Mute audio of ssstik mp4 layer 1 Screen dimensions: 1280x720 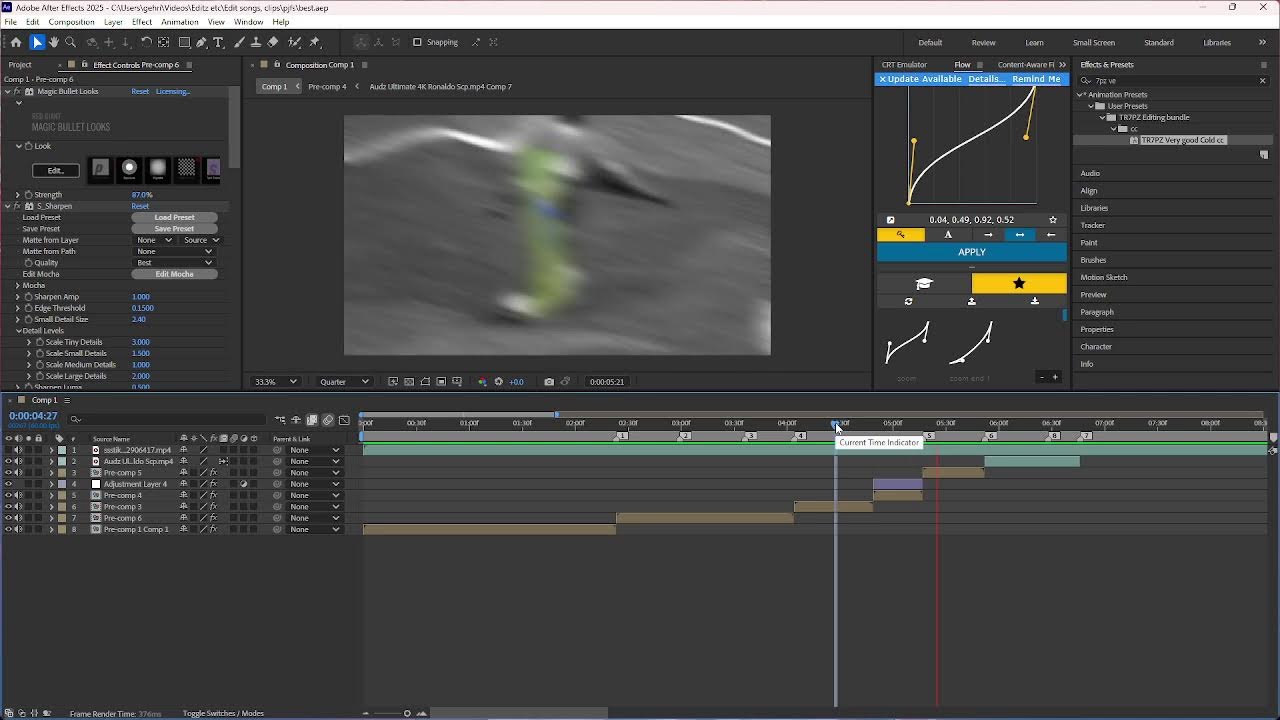pyautogui.click(x=18, y=450)
